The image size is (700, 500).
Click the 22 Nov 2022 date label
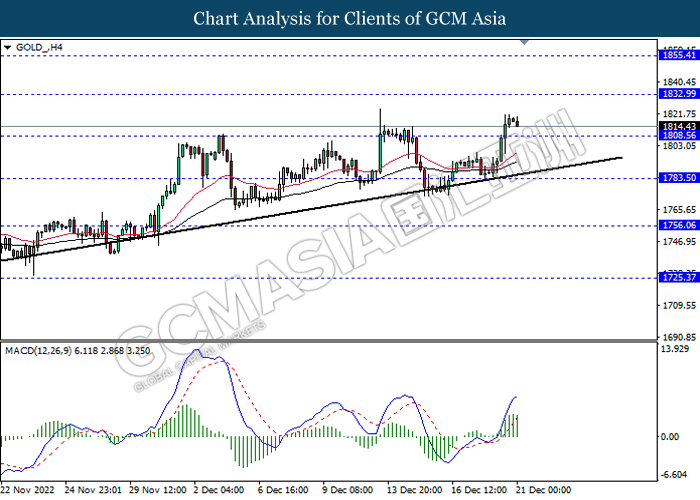[x=28, y=490]
